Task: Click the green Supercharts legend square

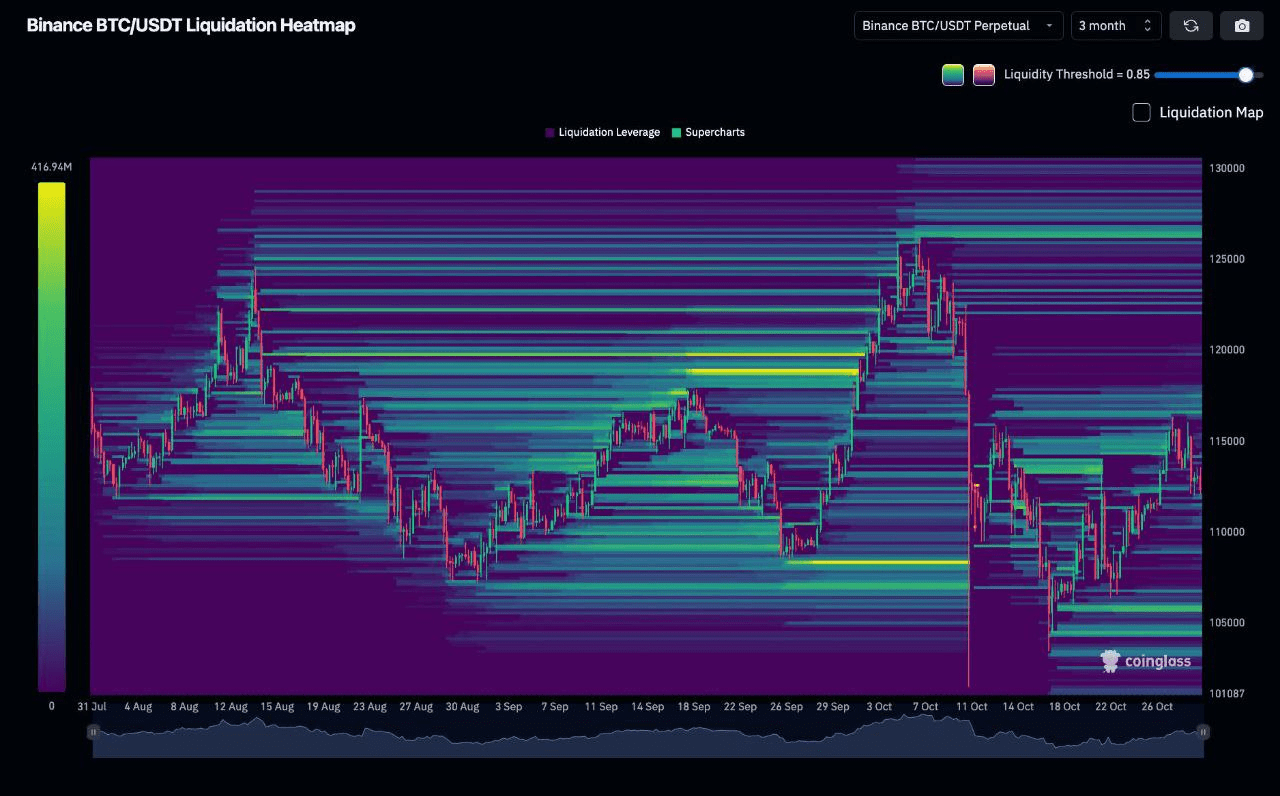Action: [677, 132]
